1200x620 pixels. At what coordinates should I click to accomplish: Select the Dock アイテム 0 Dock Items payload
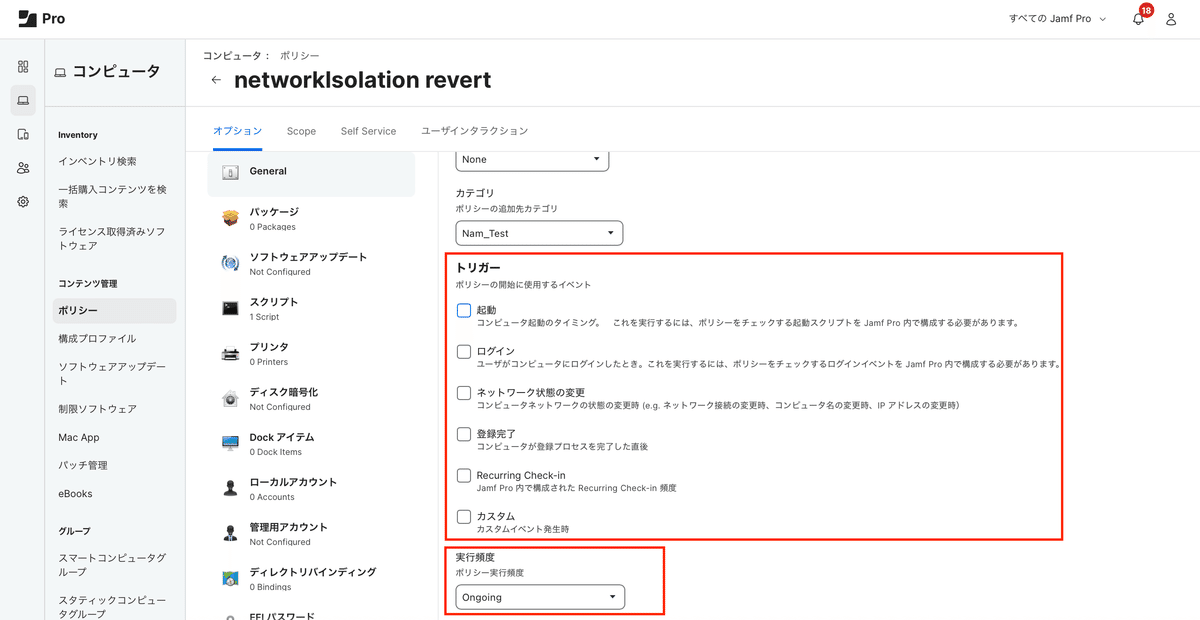(x=310, y=443)
